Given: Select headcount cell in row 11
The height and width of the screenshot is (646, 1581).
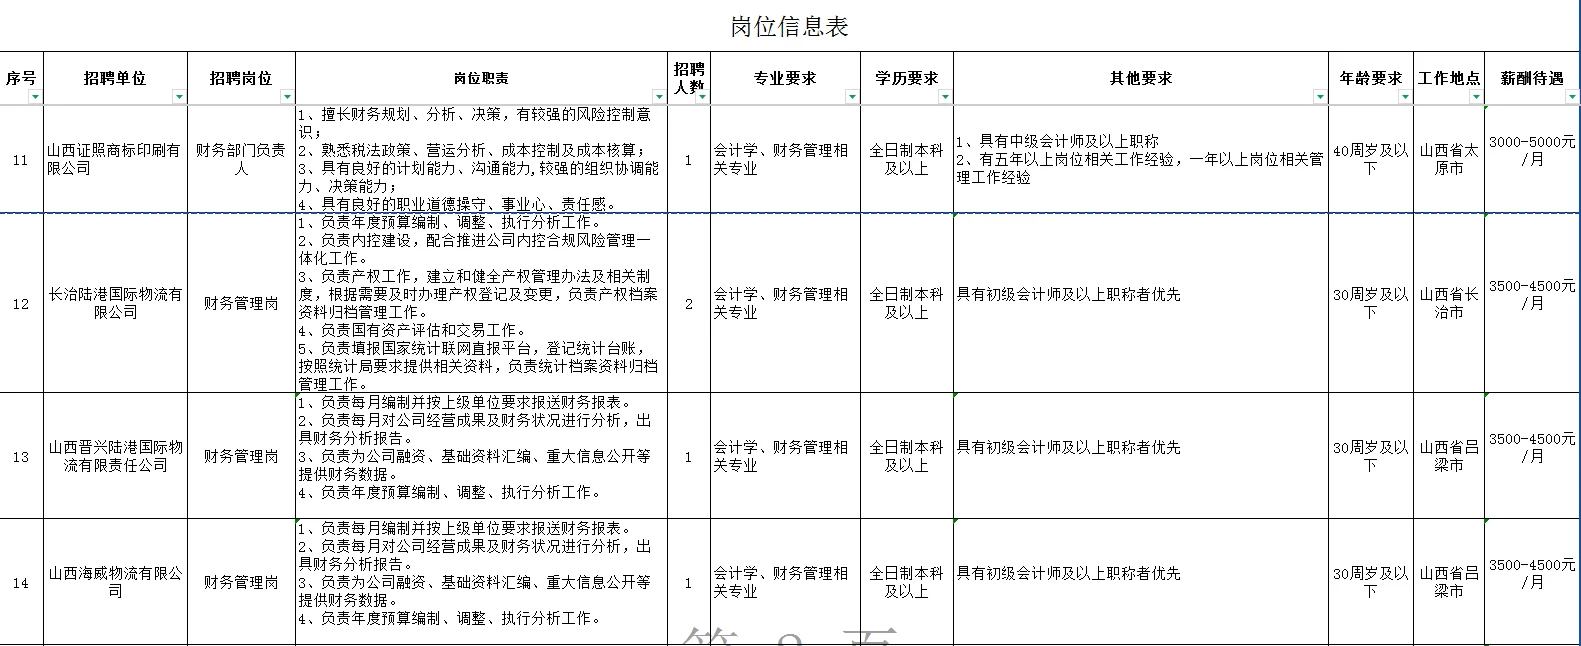Looking at the screenshot, I should coord(689,159).
